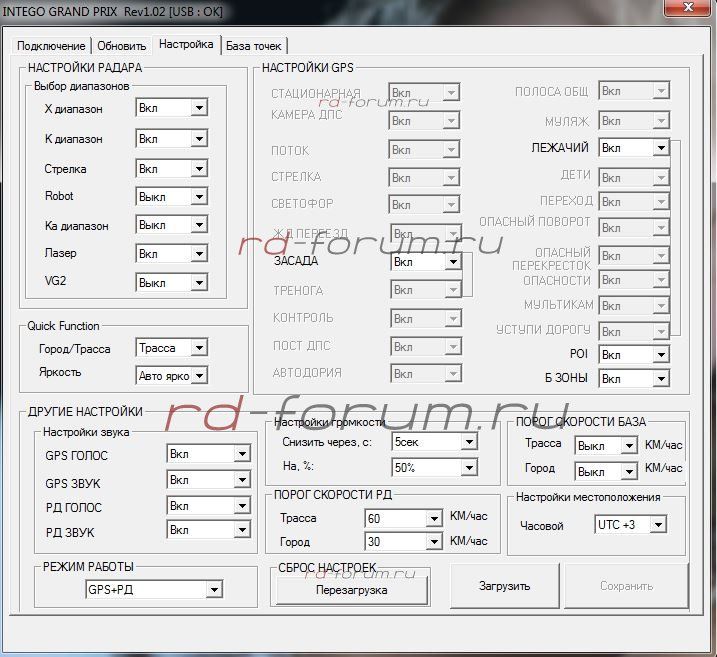
Task: Go to the База точек tab
Action: (254, 46)
